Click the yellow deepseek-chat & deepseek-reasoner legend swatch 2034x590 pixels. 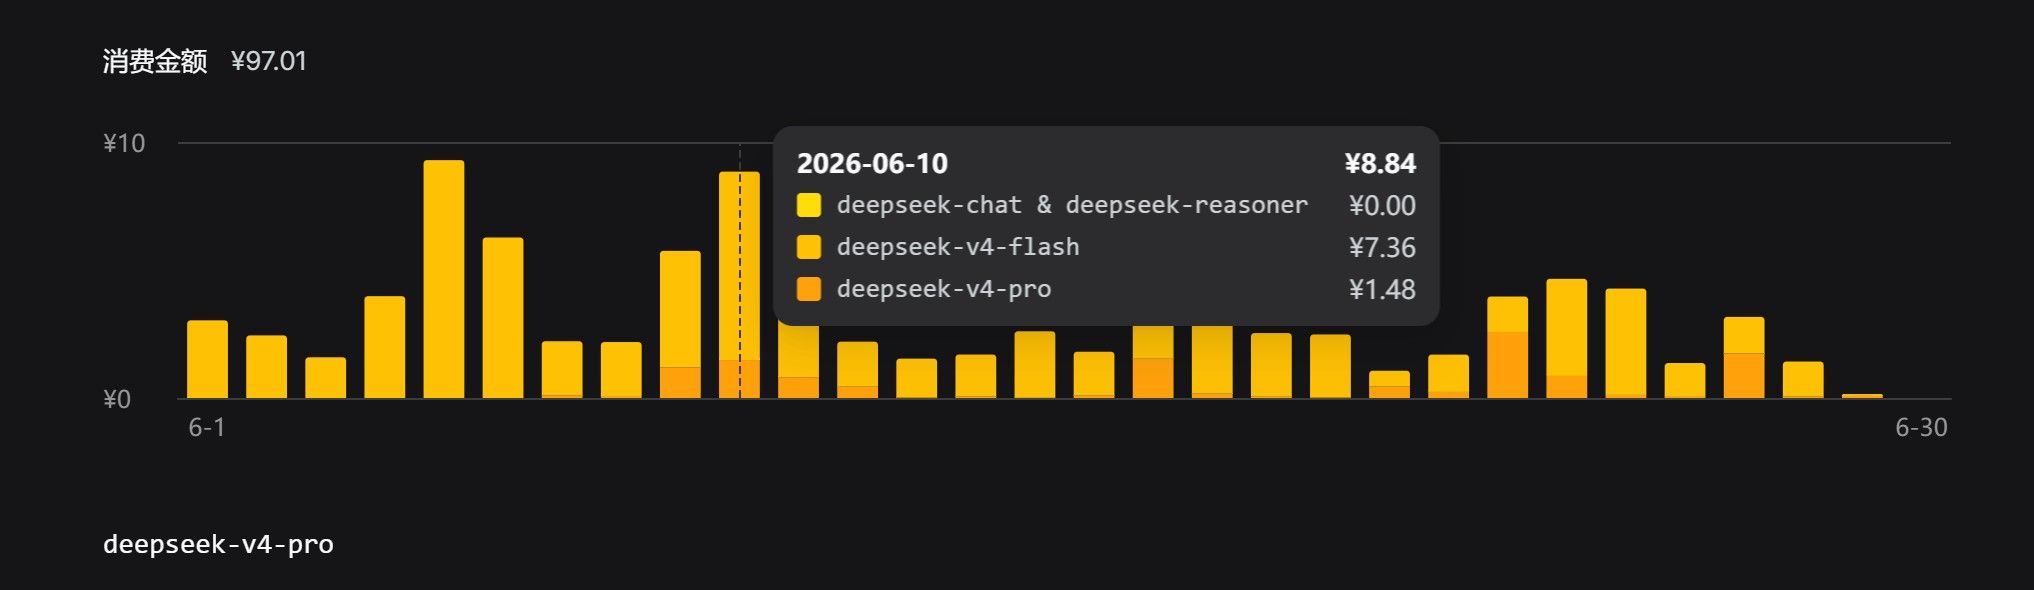point(808,205)
